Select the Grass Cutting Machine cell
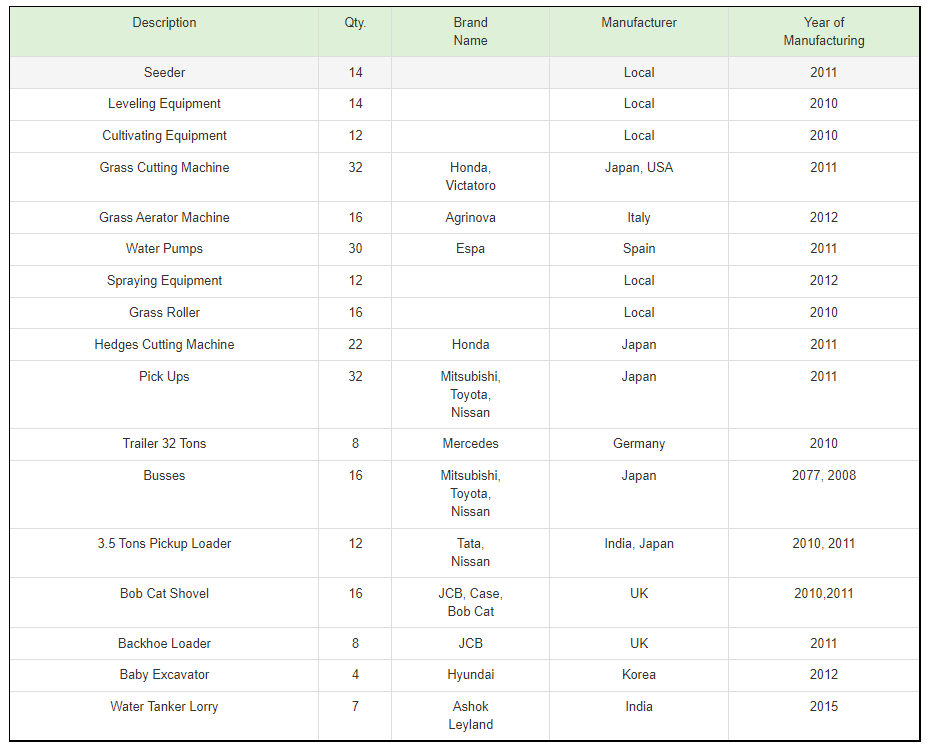Viewport: 937px width, 751px height. coord(164,177)
